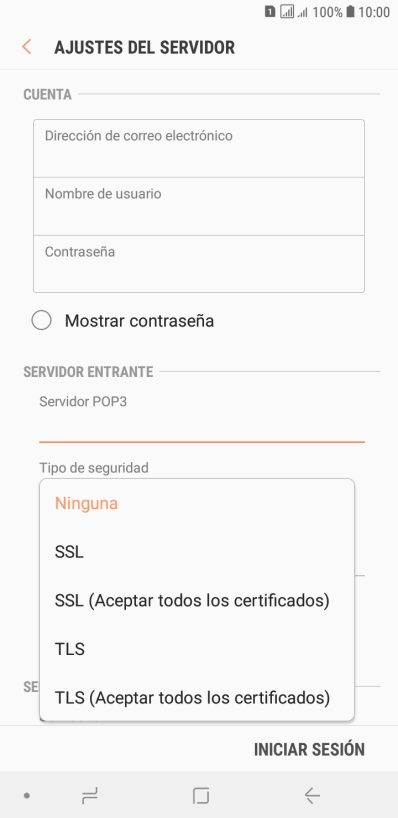
Task: Tap the signal strength icon in status bar
Action: tap(287, 11)
